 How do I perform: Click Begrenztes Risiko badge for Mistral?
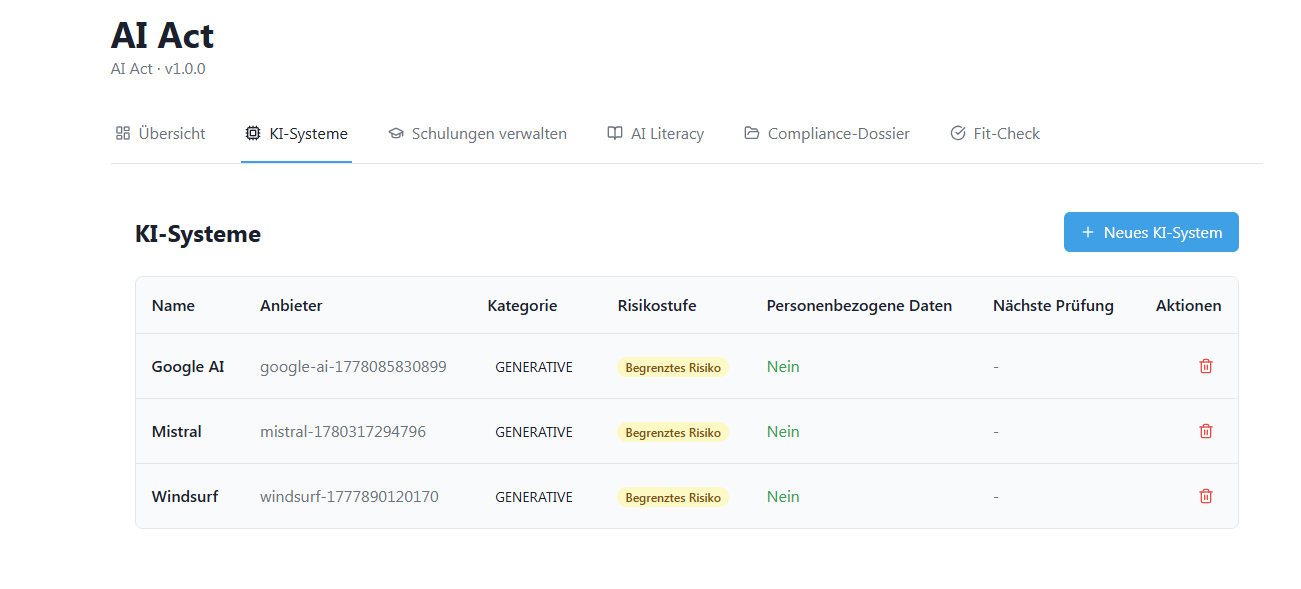(673, 432)
